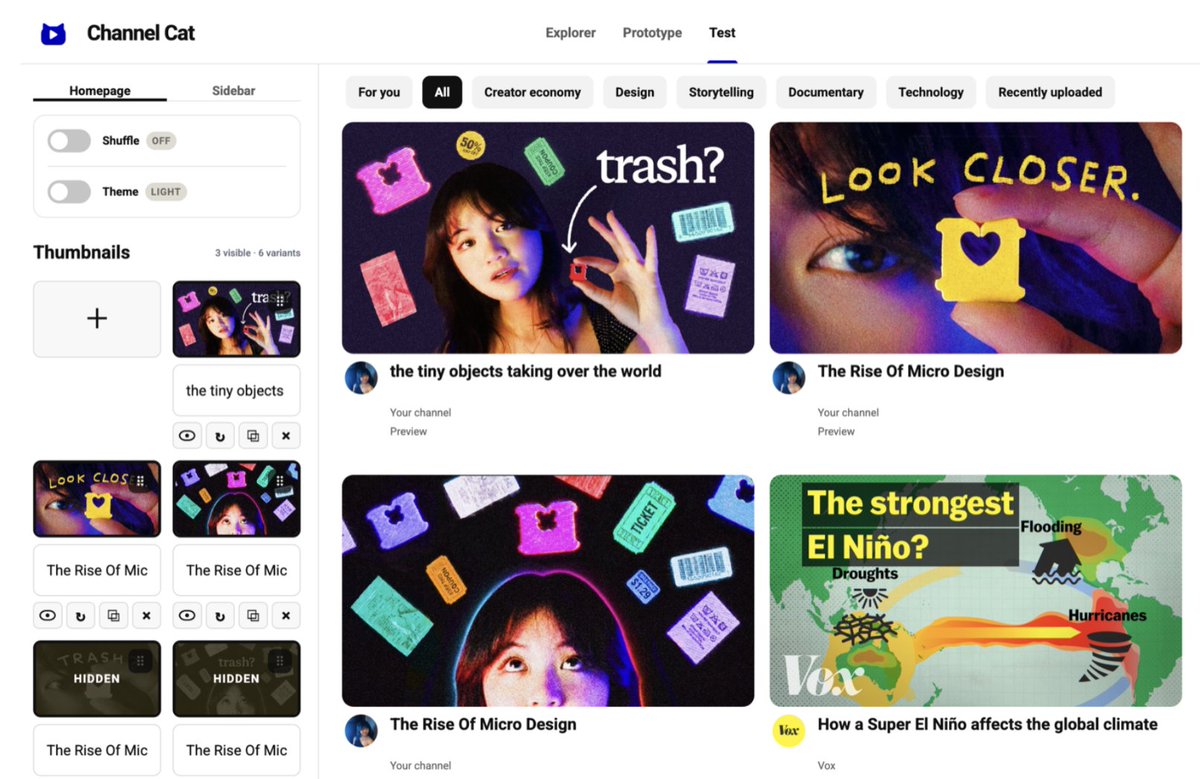The height and width of the screenshot is (779, 1200).
Task: Grab the drag handle on the sidebar "trash?" thumbnail
Action: (280, 299)
